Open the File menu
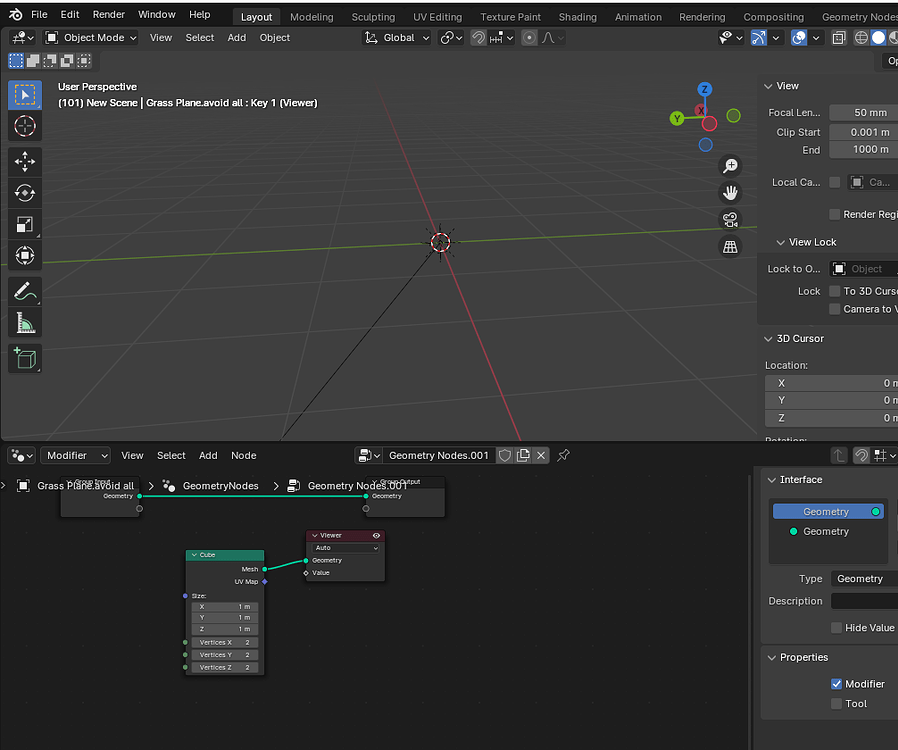 pos(39,14)
